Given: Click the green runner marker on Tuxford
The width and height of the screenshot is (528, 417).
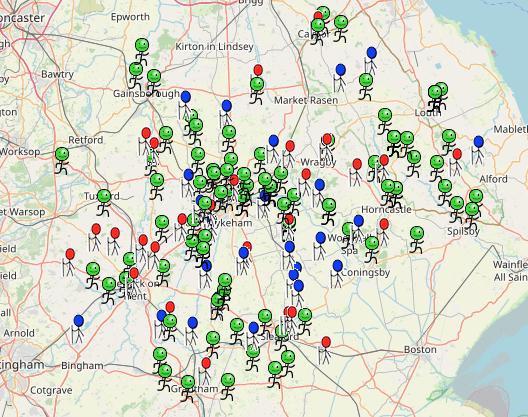Looking at the screenshot, I should 104,202.
